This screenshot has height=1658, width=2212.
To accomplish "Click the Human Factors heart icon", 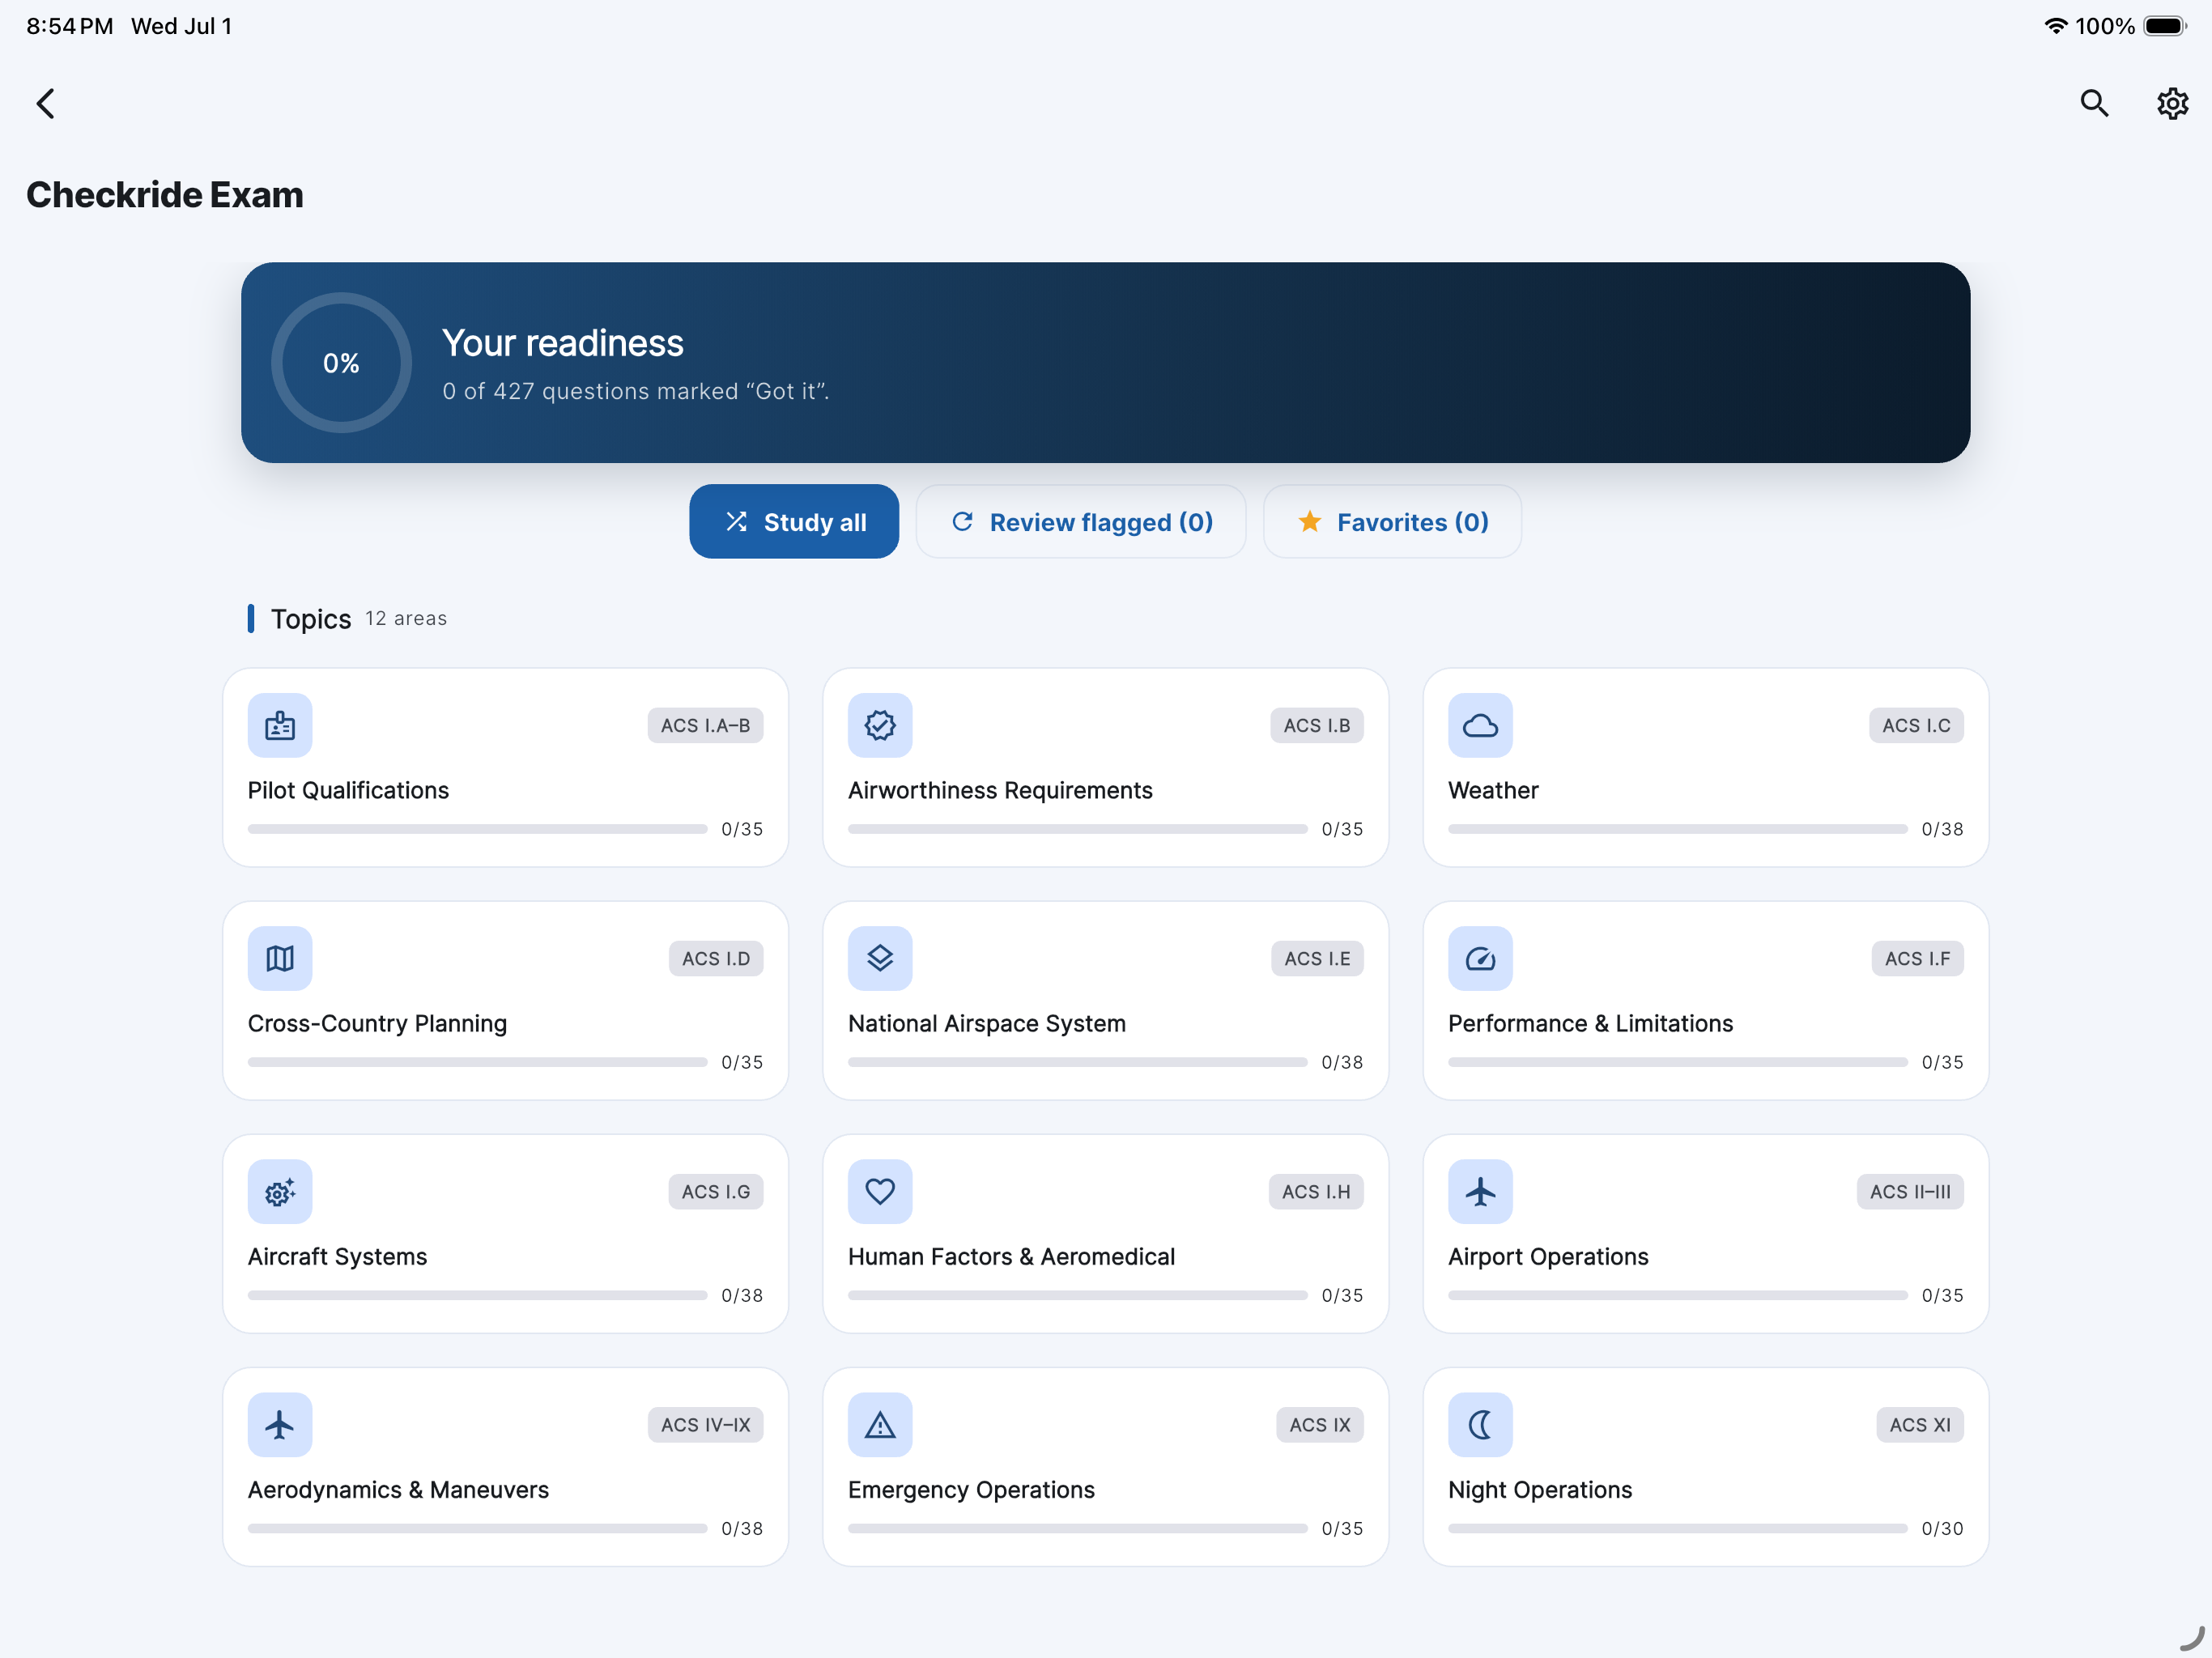I will 880,1191.
